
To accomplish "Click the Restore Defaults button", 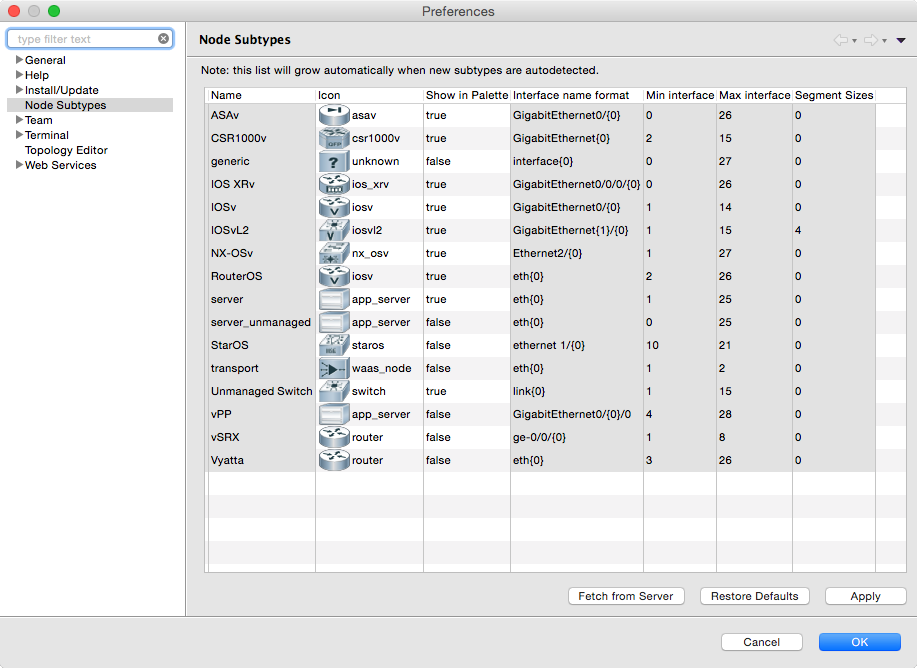I will click(754, 596).
